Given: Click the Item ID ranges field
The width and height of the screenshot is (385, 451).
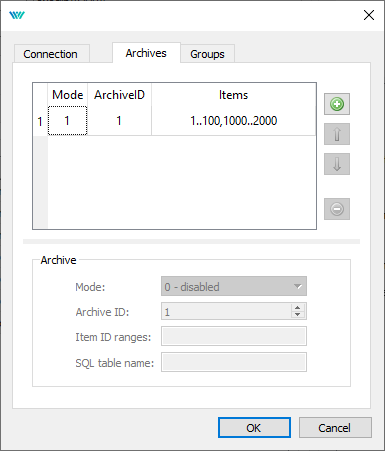Looking at the screenshot, I should [234, 336].
